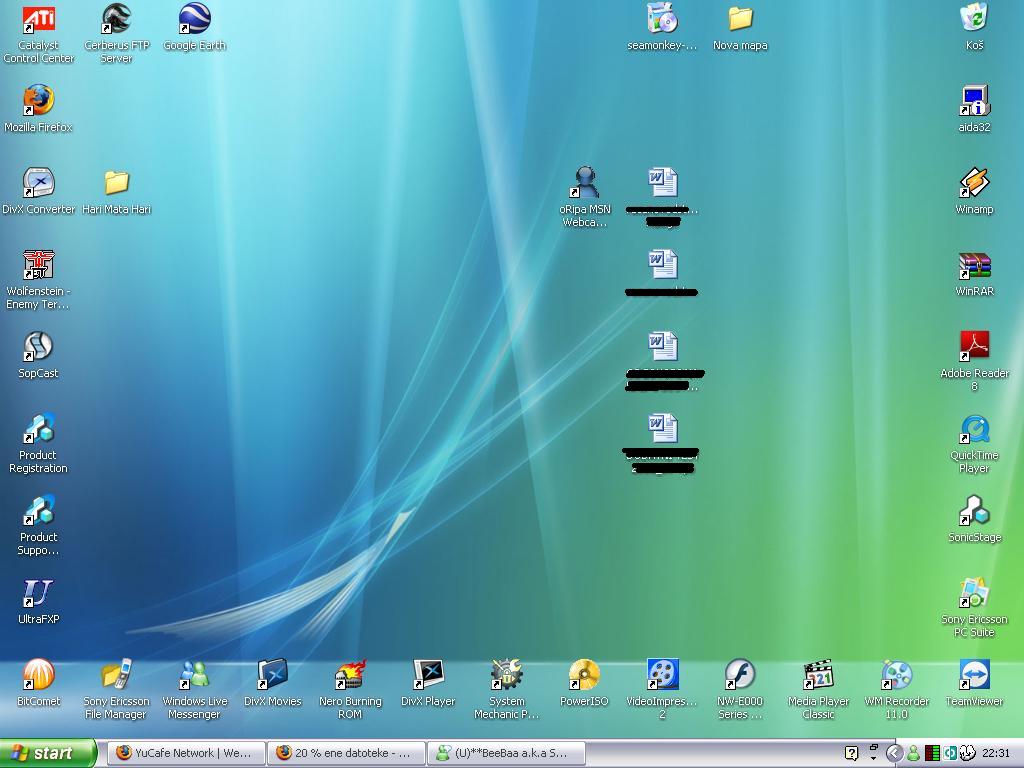Click Windows Live Messenger desktop icon

pos(194,675)
